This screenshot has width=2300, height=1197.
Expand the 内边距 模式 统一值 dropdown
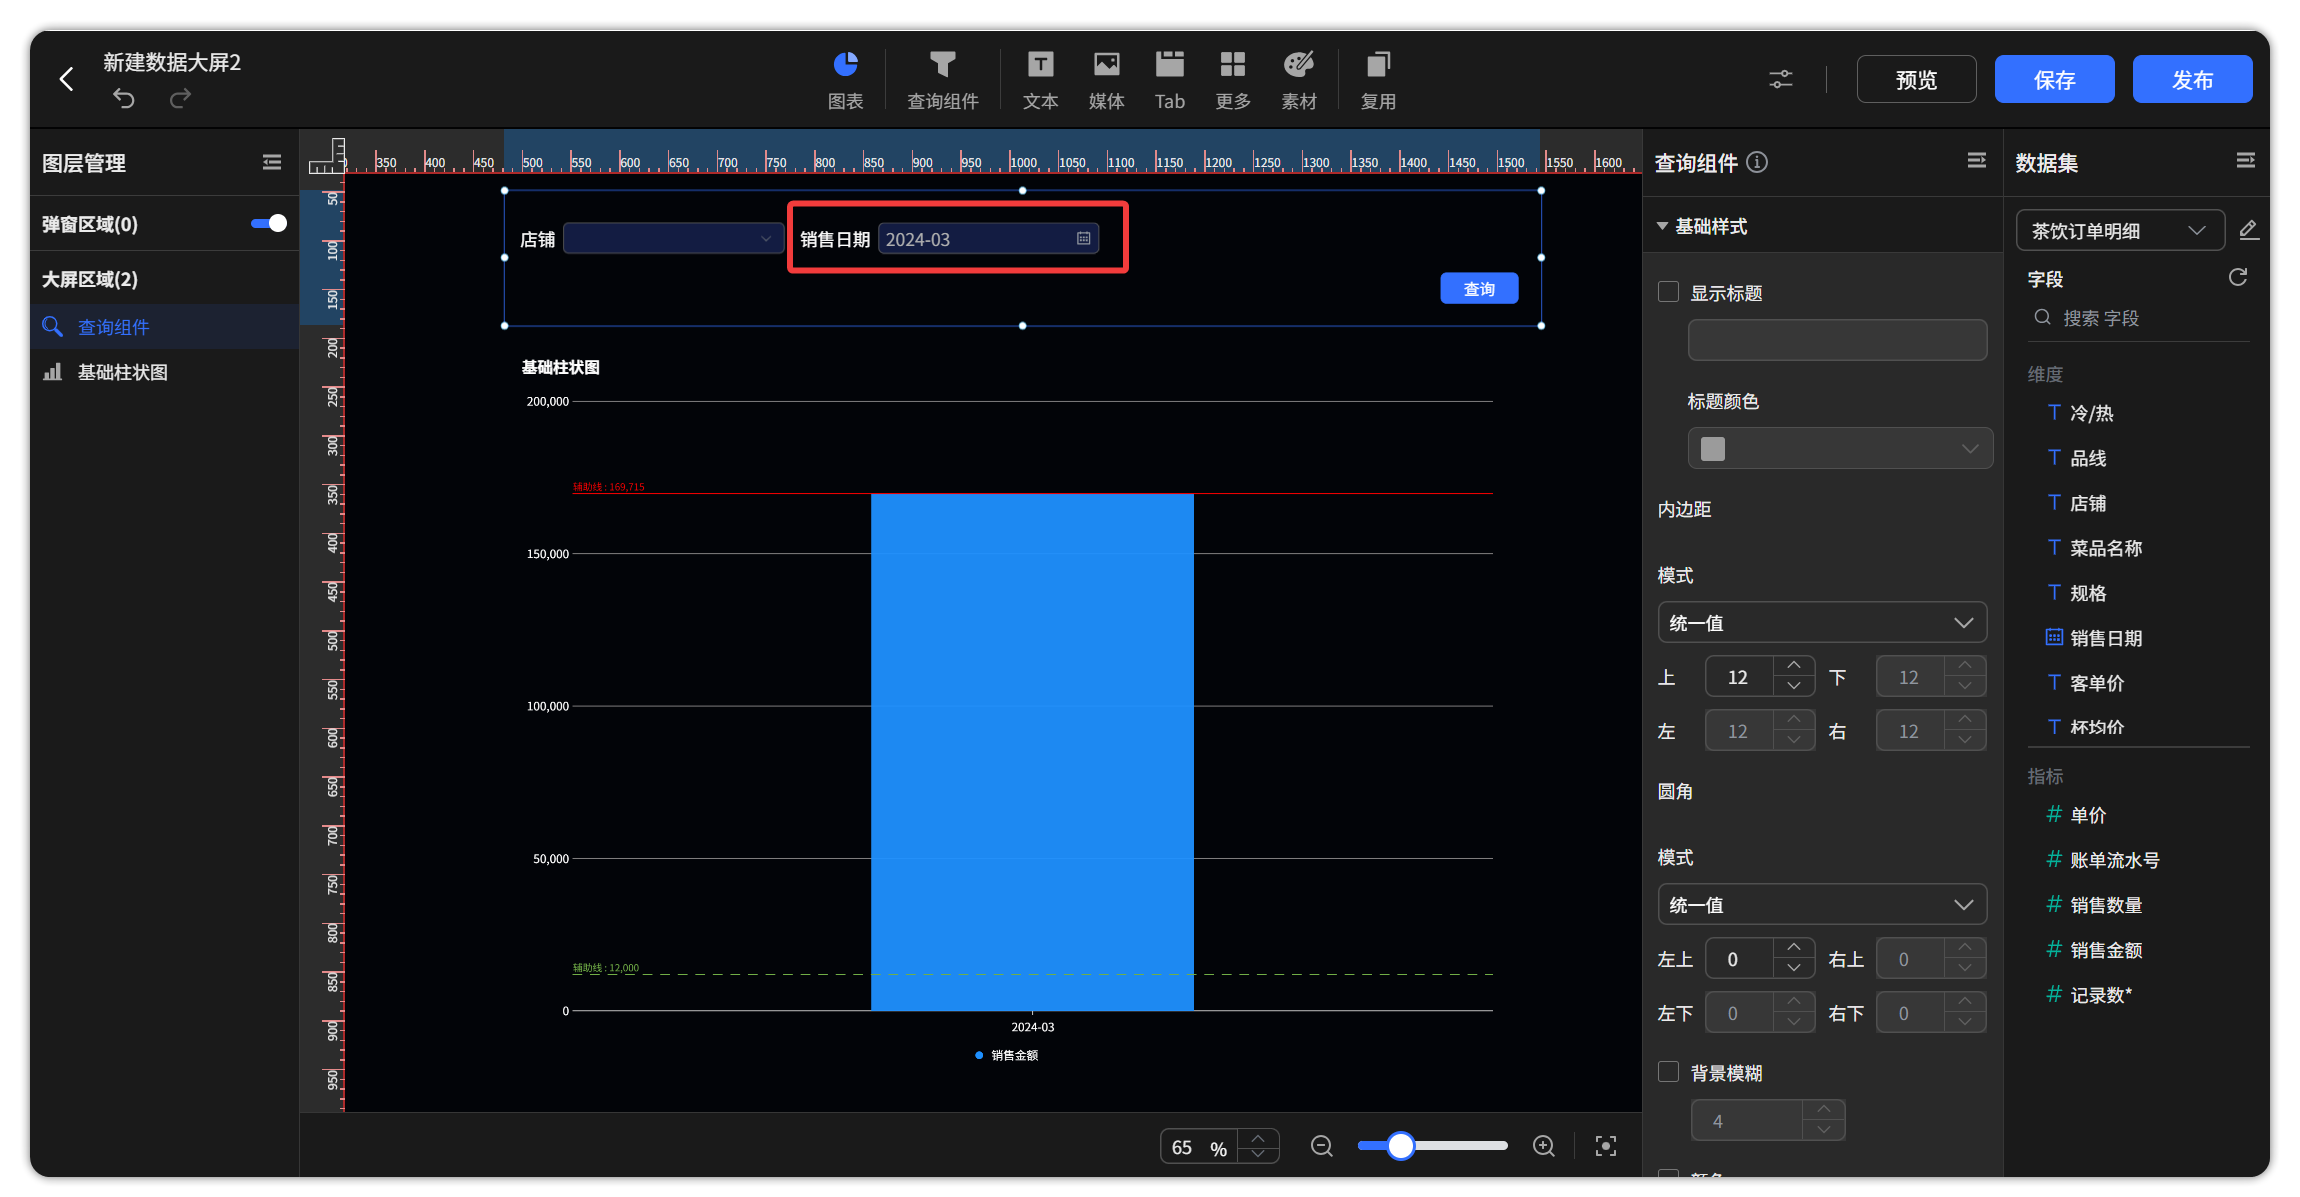tap(1822, 622)
